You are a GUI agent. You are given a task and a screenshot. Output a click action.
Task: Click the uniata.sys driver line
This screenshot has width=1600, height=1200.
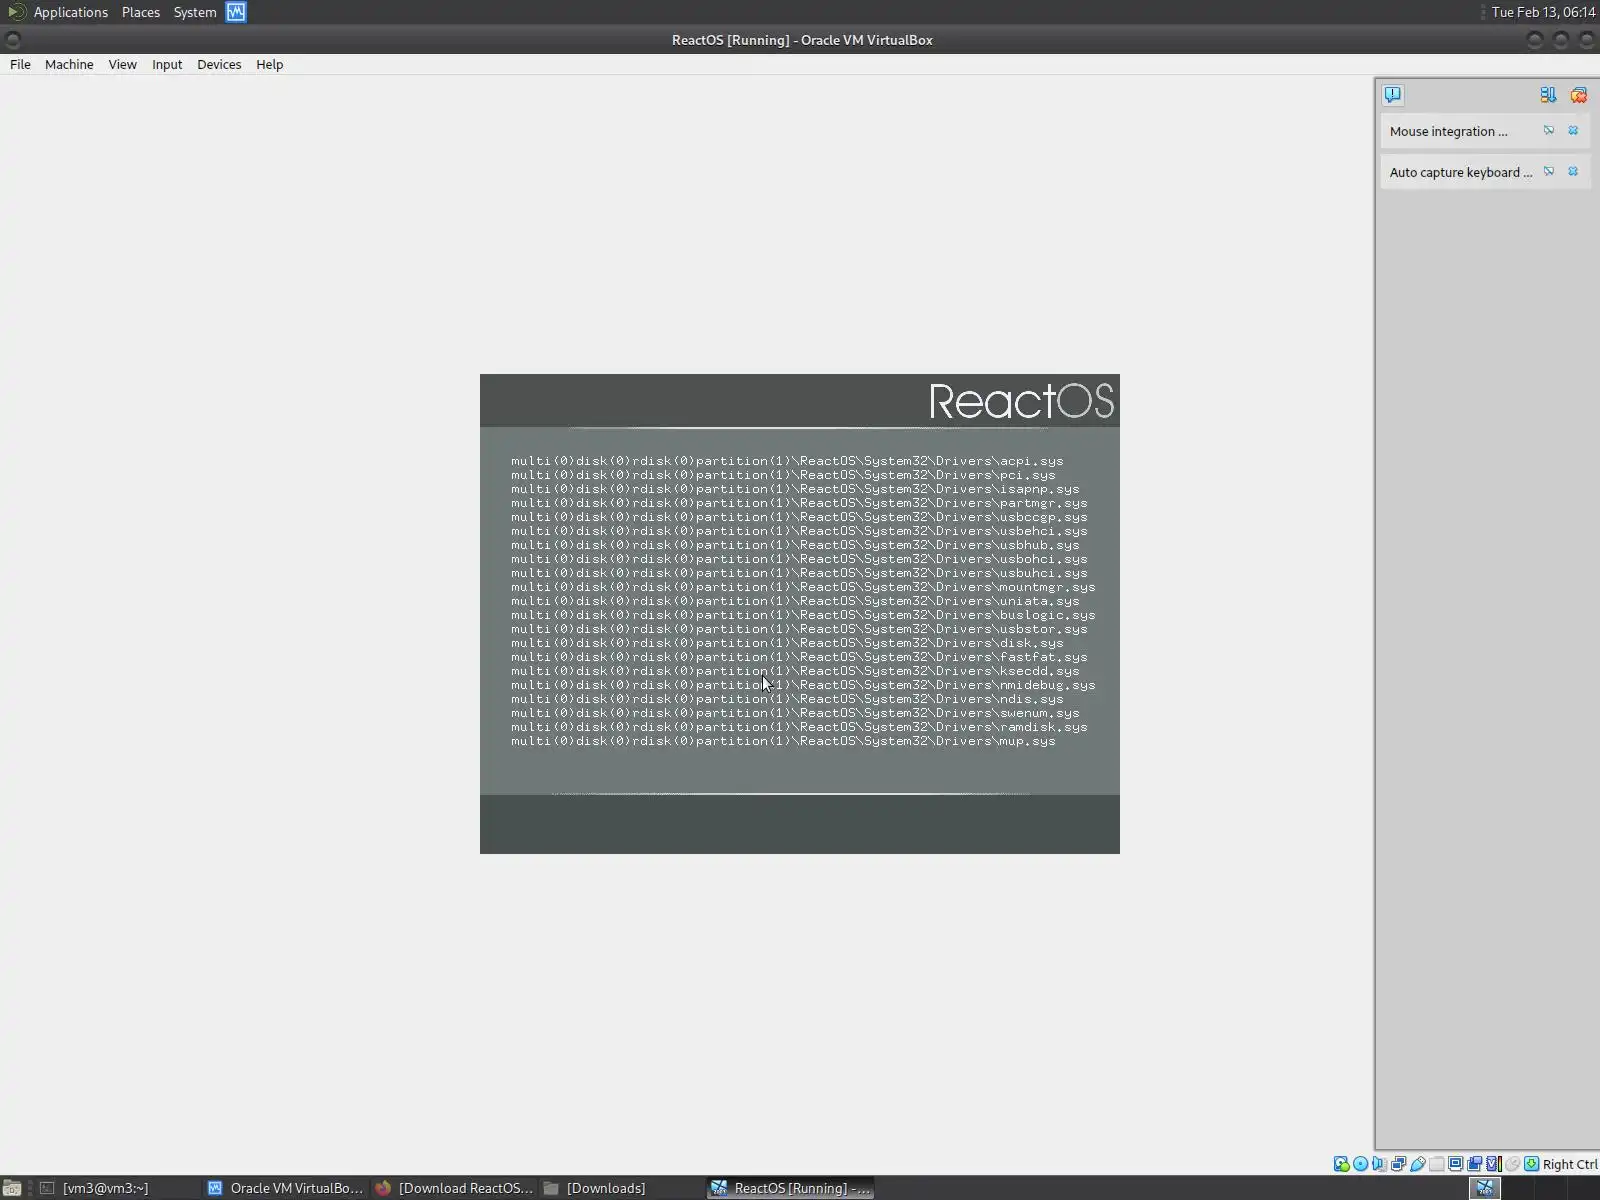795,601
